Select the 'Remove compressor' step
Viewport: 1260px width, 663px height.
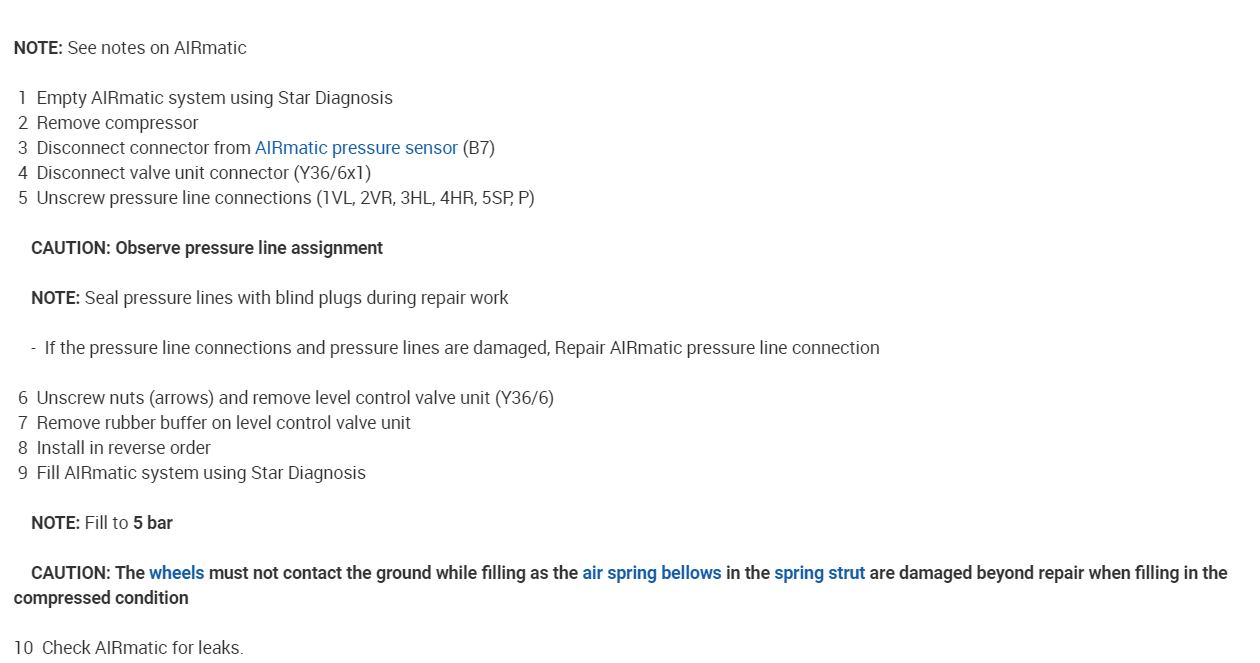tap(117, 123)
